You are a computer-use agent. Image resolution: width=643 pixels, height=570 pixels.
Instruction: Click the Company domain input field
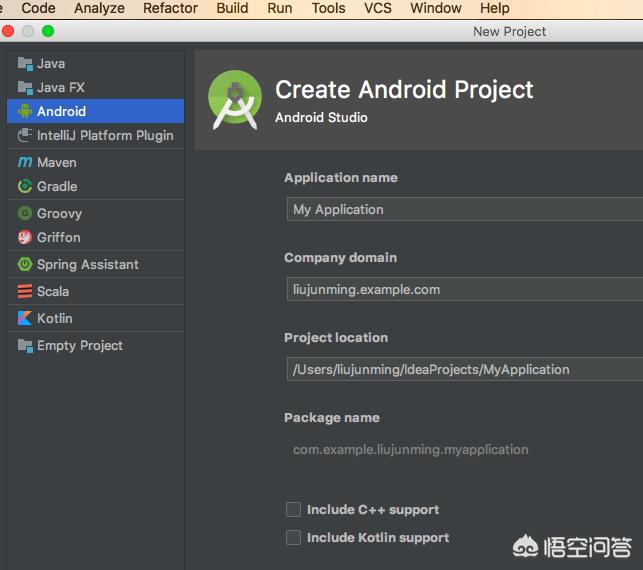(x=465, y=289)
